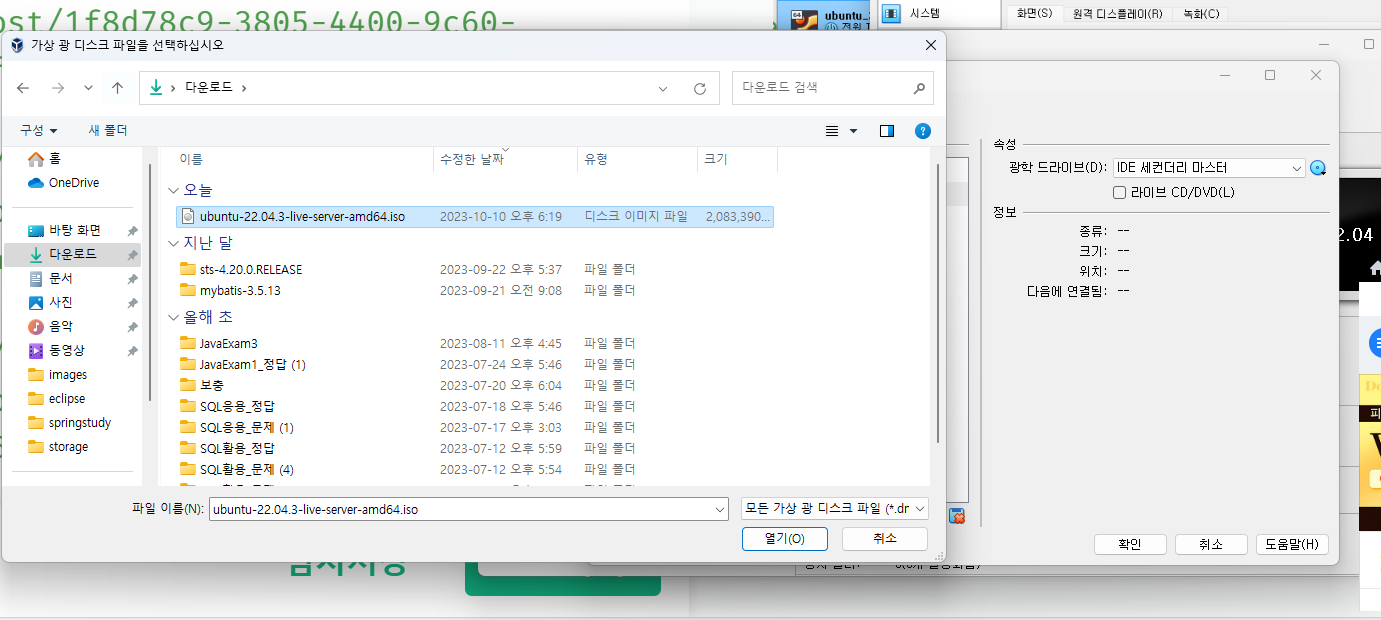Create a folder with 새 폴더
The image size is (1381, 620).
(108, 131)
